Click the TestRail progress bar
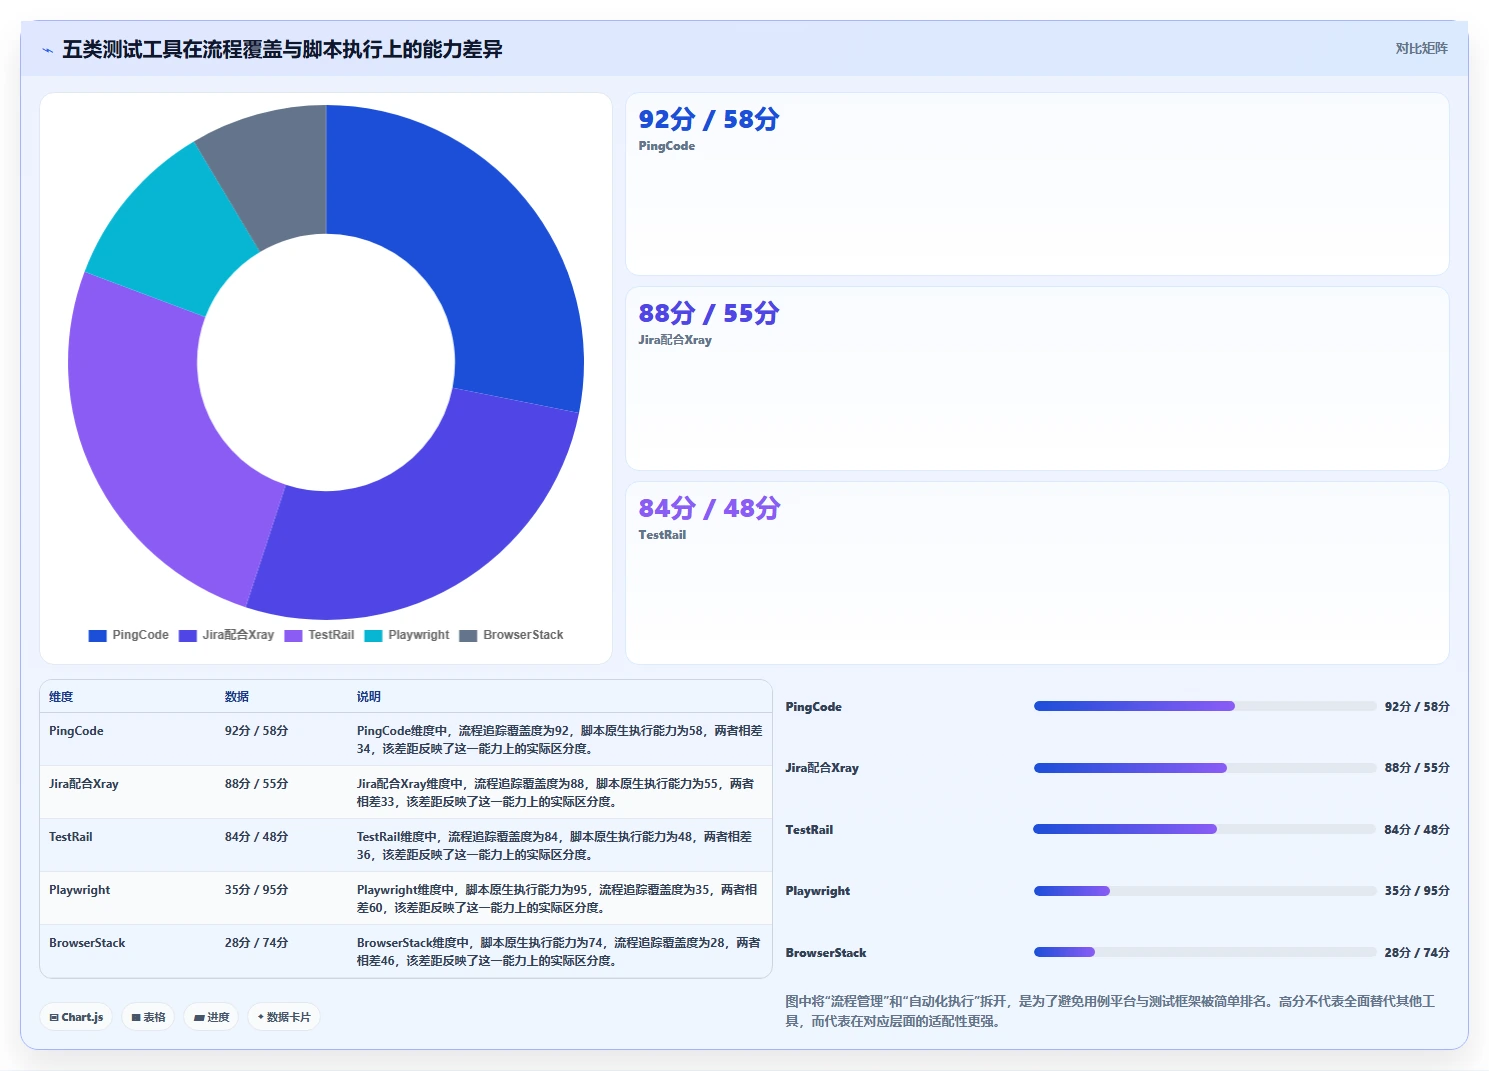The height and width of the screenshot is (1071, 1489). click(1205, 829)
